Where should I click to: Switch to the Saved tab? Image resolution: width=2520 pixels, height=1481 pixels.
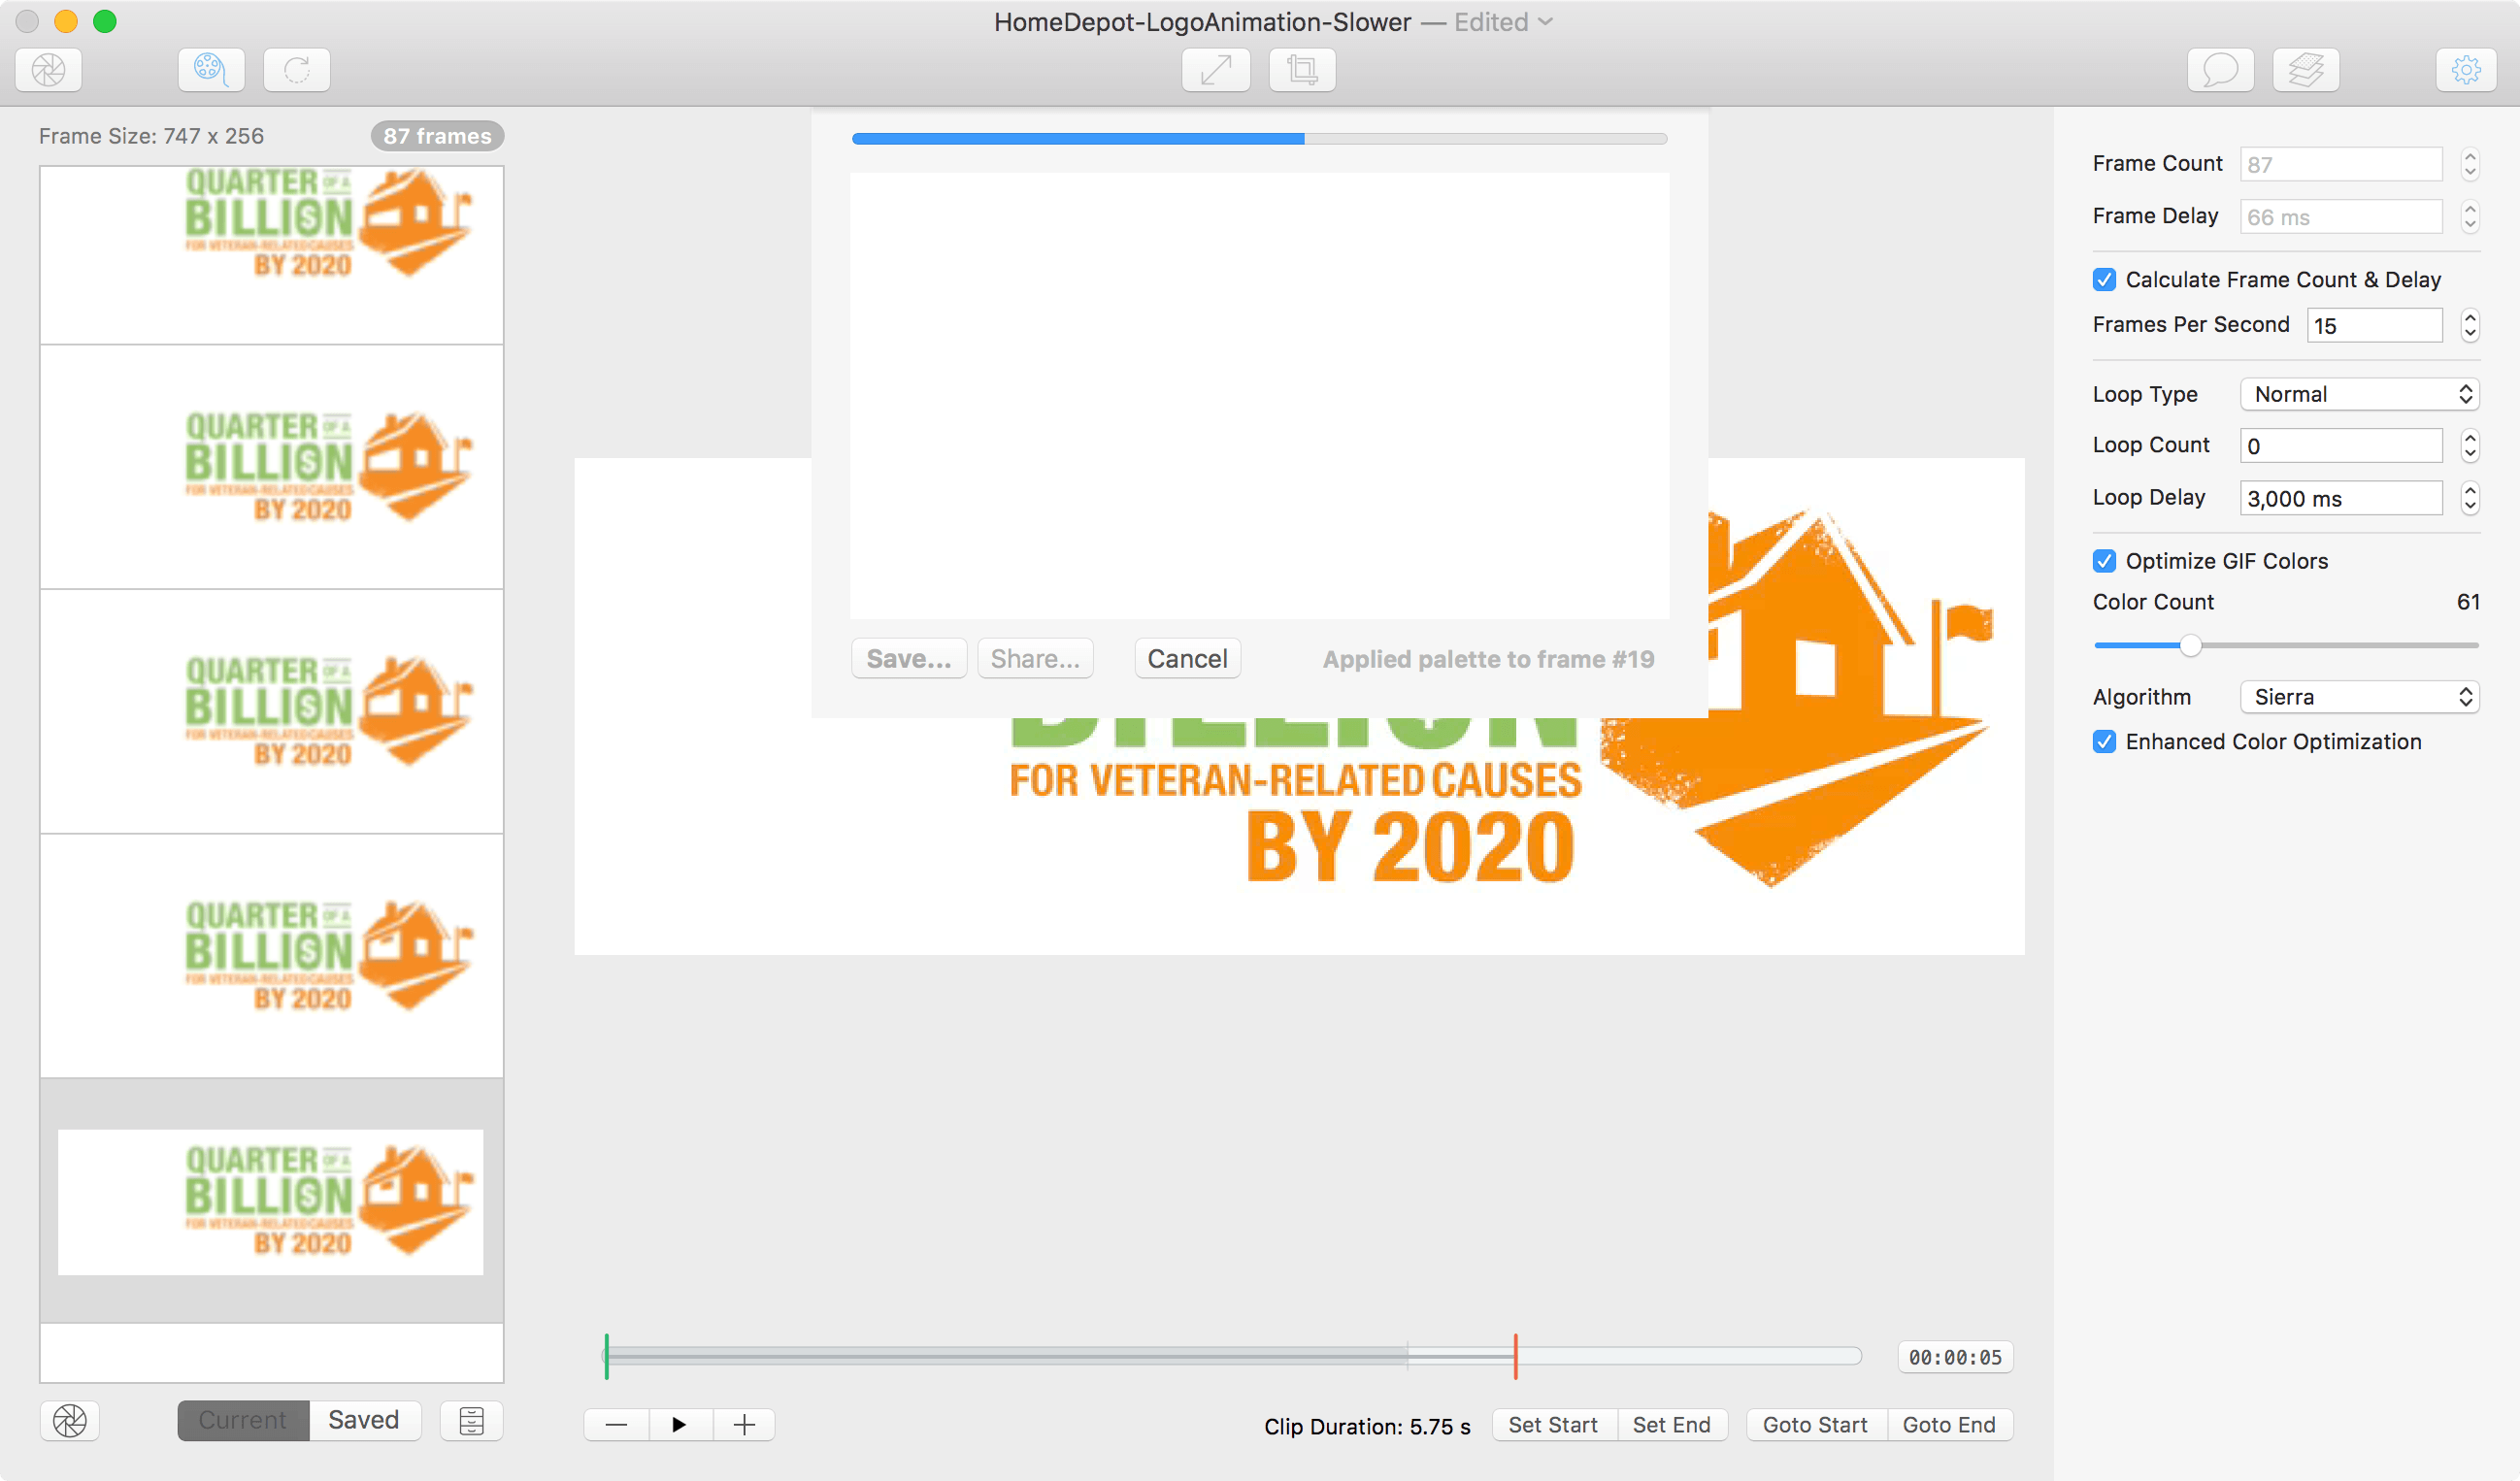(x=364, y=1420)
